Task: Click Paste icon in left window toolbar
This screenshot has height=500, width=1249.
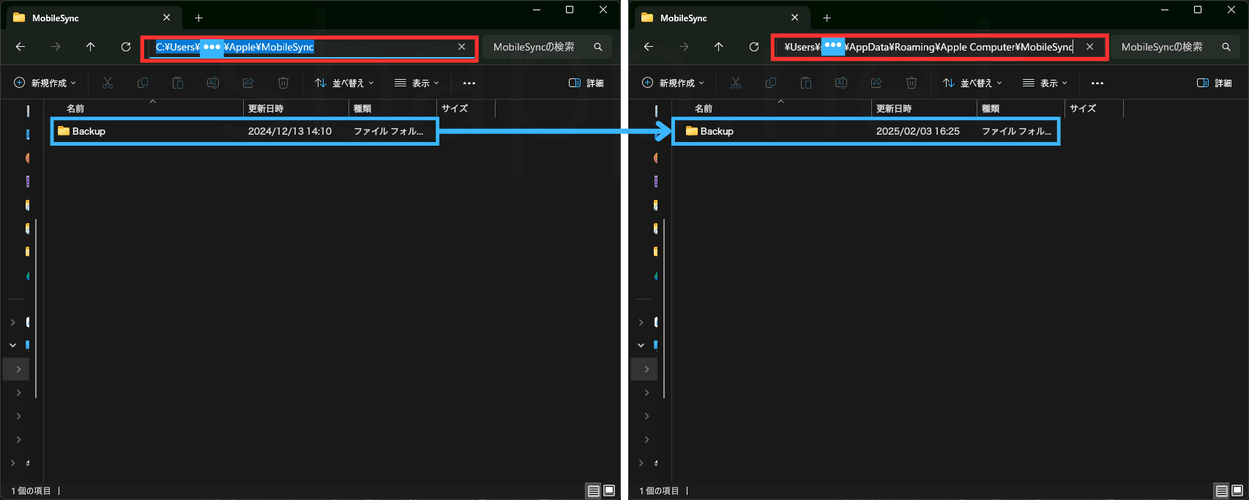Action: tap(177, 83)
